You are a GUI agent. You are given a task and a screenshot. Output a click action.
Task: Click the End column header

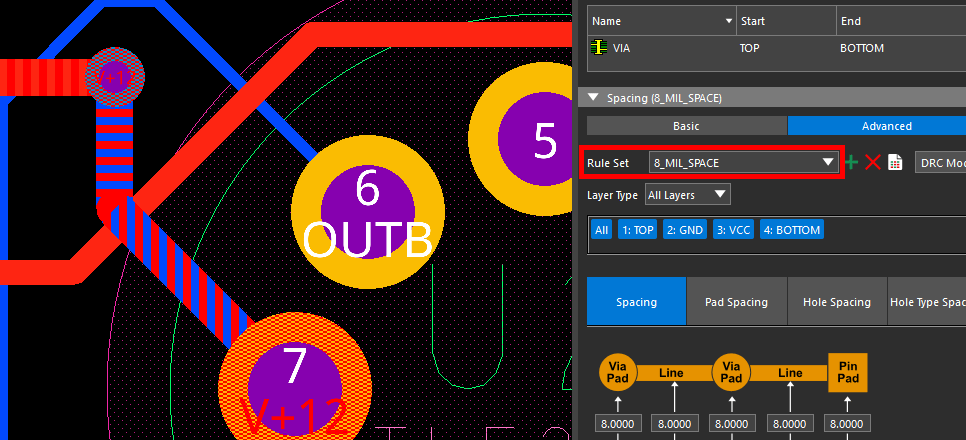tap(901, 21)
